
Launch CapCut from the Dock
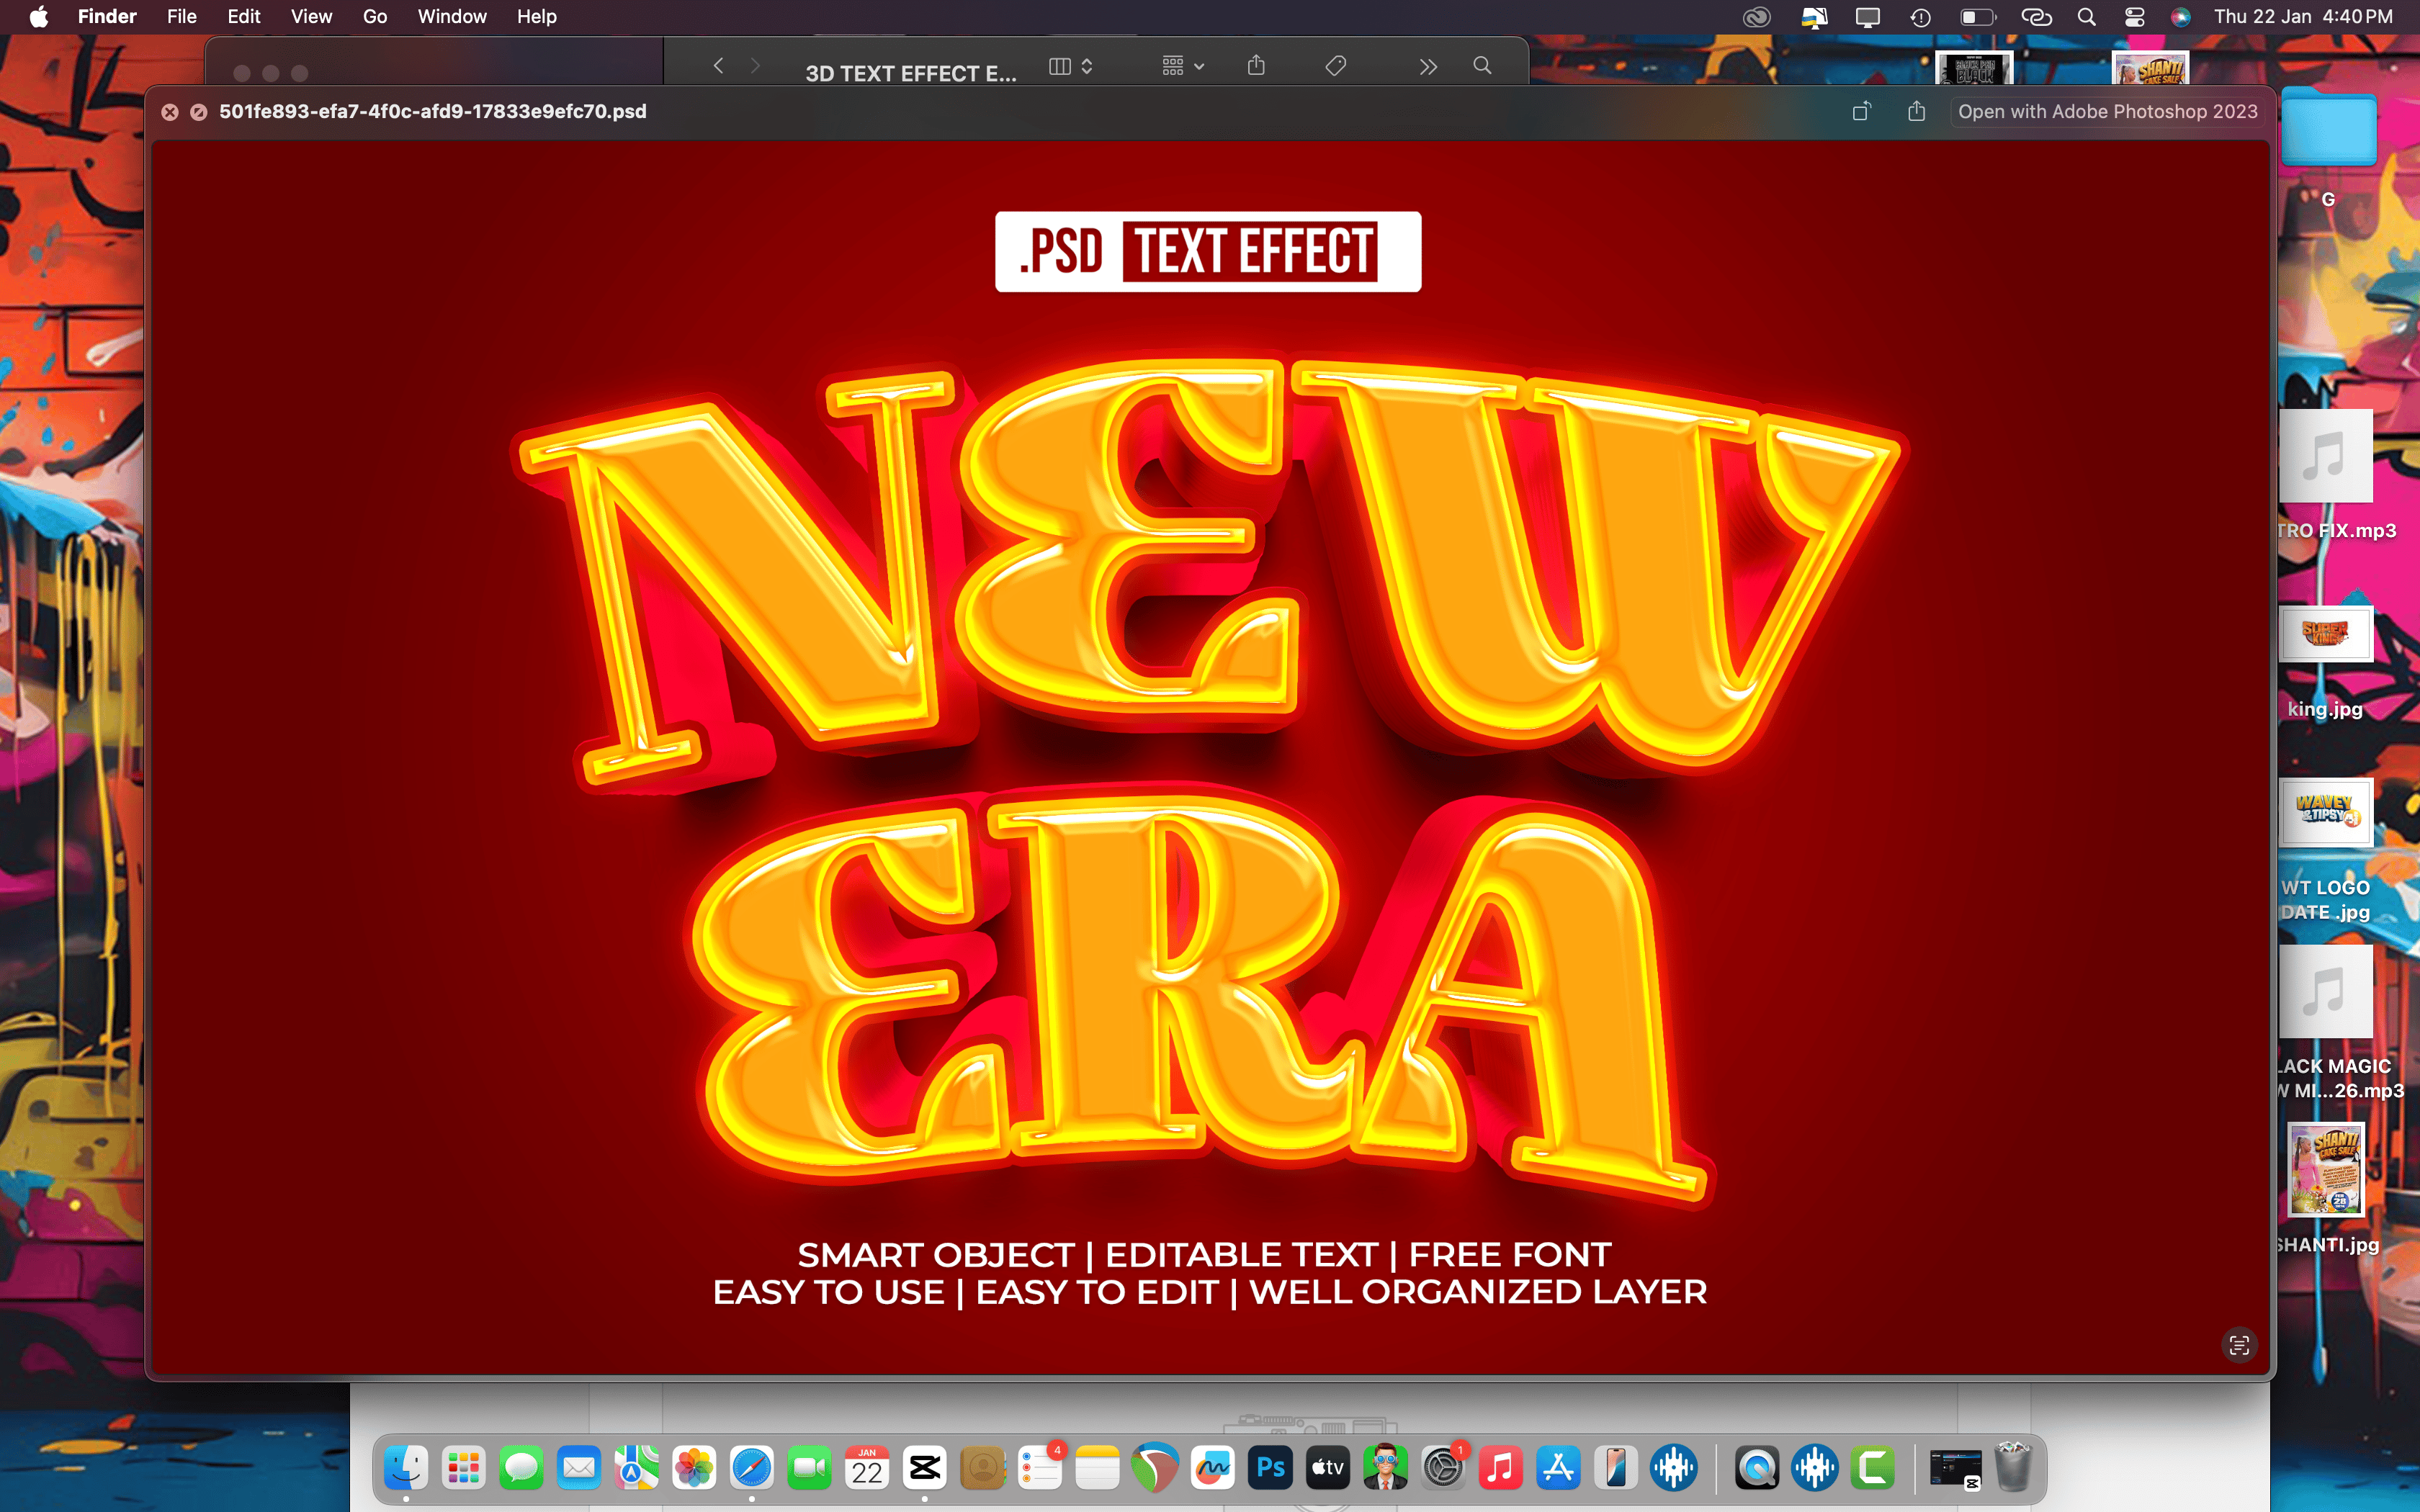[x=925, y=1467]
